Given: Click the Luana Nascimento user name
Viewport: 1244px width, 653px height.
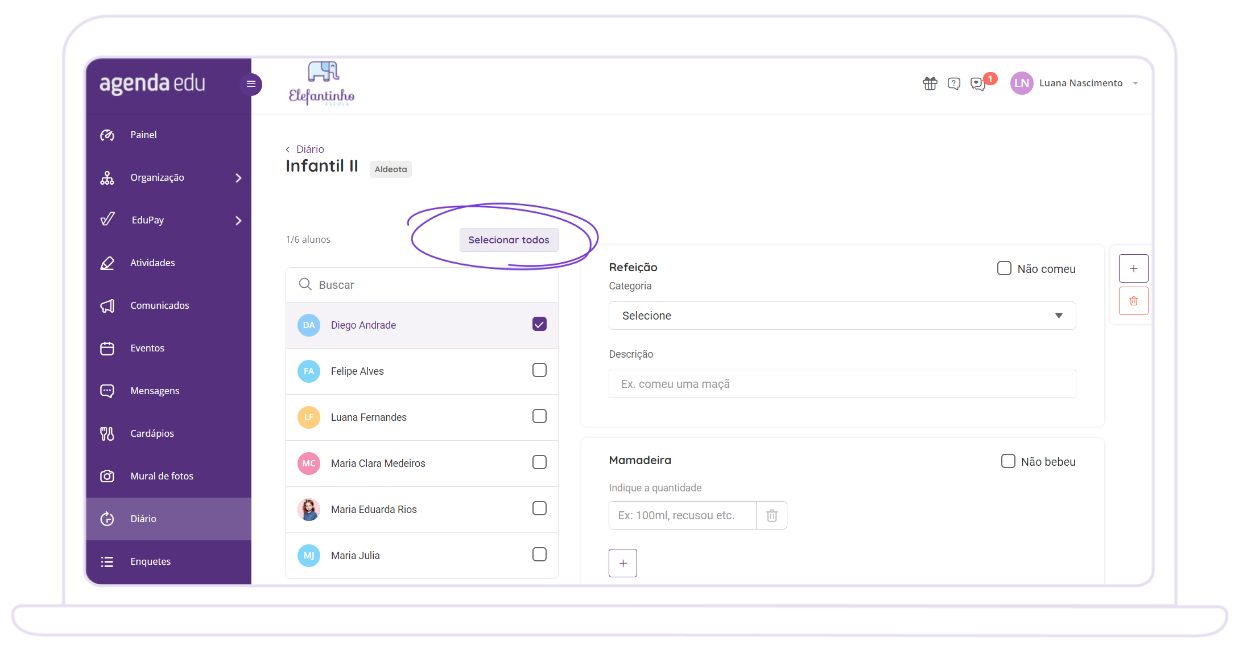Looking at the screenshot, I should point(1081,83).
